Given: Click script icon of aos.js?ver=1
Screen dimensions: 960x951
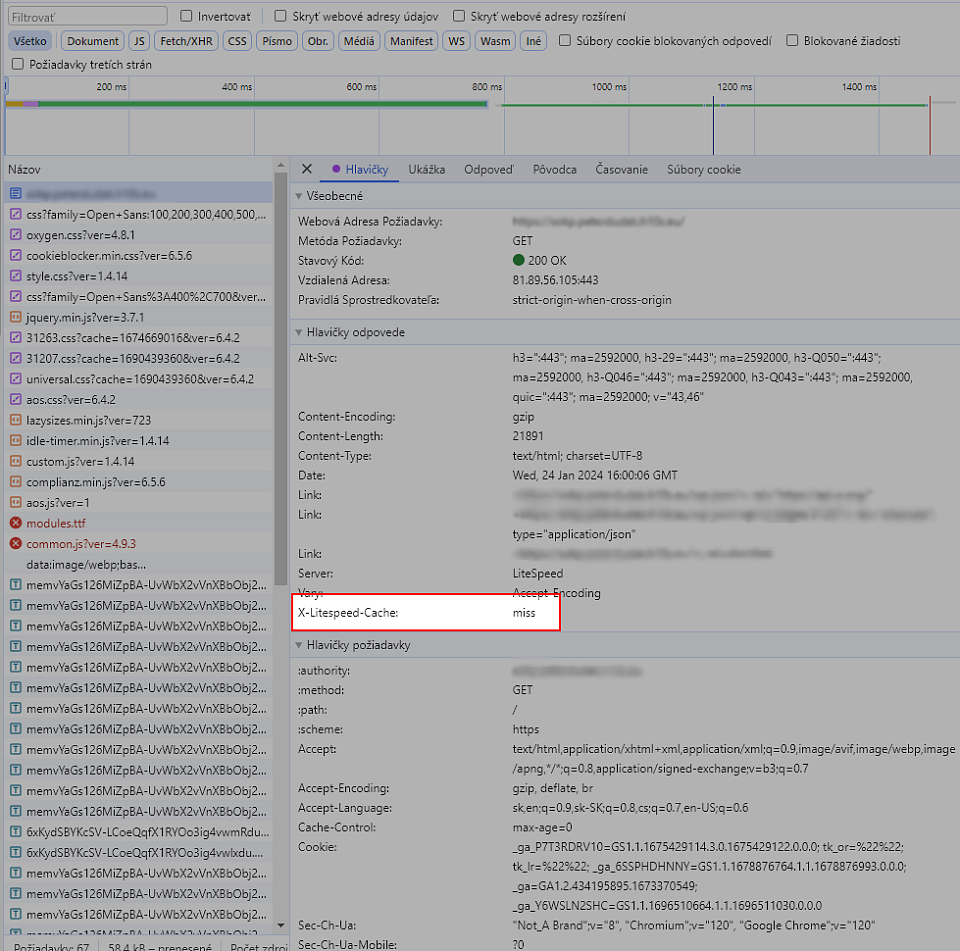Looking at the screenshot, I should tap(16, 503).
